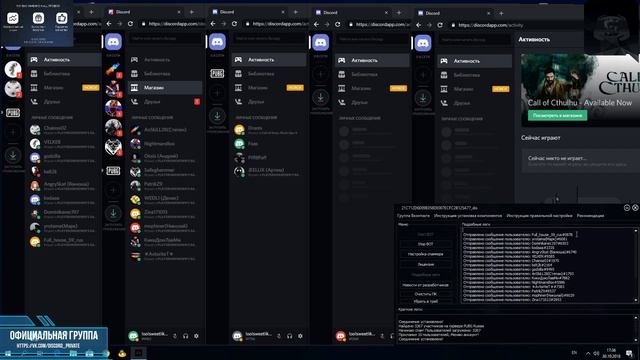Screen dimensions: 640x360
Task: Open Discord home in the Магазин-selected window
Action: (113, 42)
